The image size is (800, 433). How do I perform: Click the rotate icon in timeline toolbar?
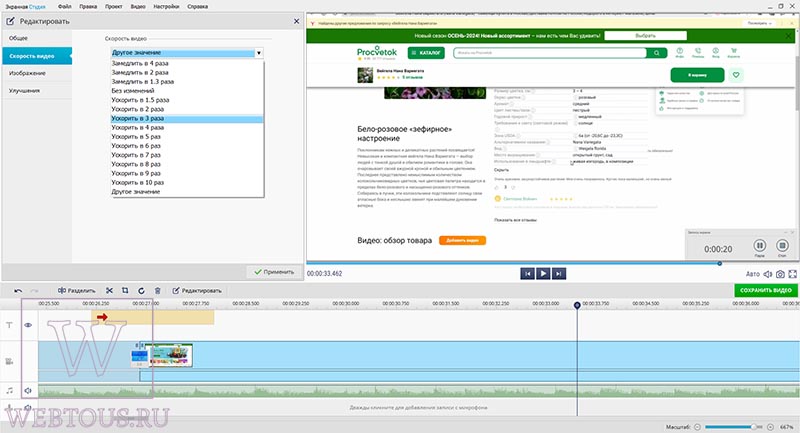[141, 291]
